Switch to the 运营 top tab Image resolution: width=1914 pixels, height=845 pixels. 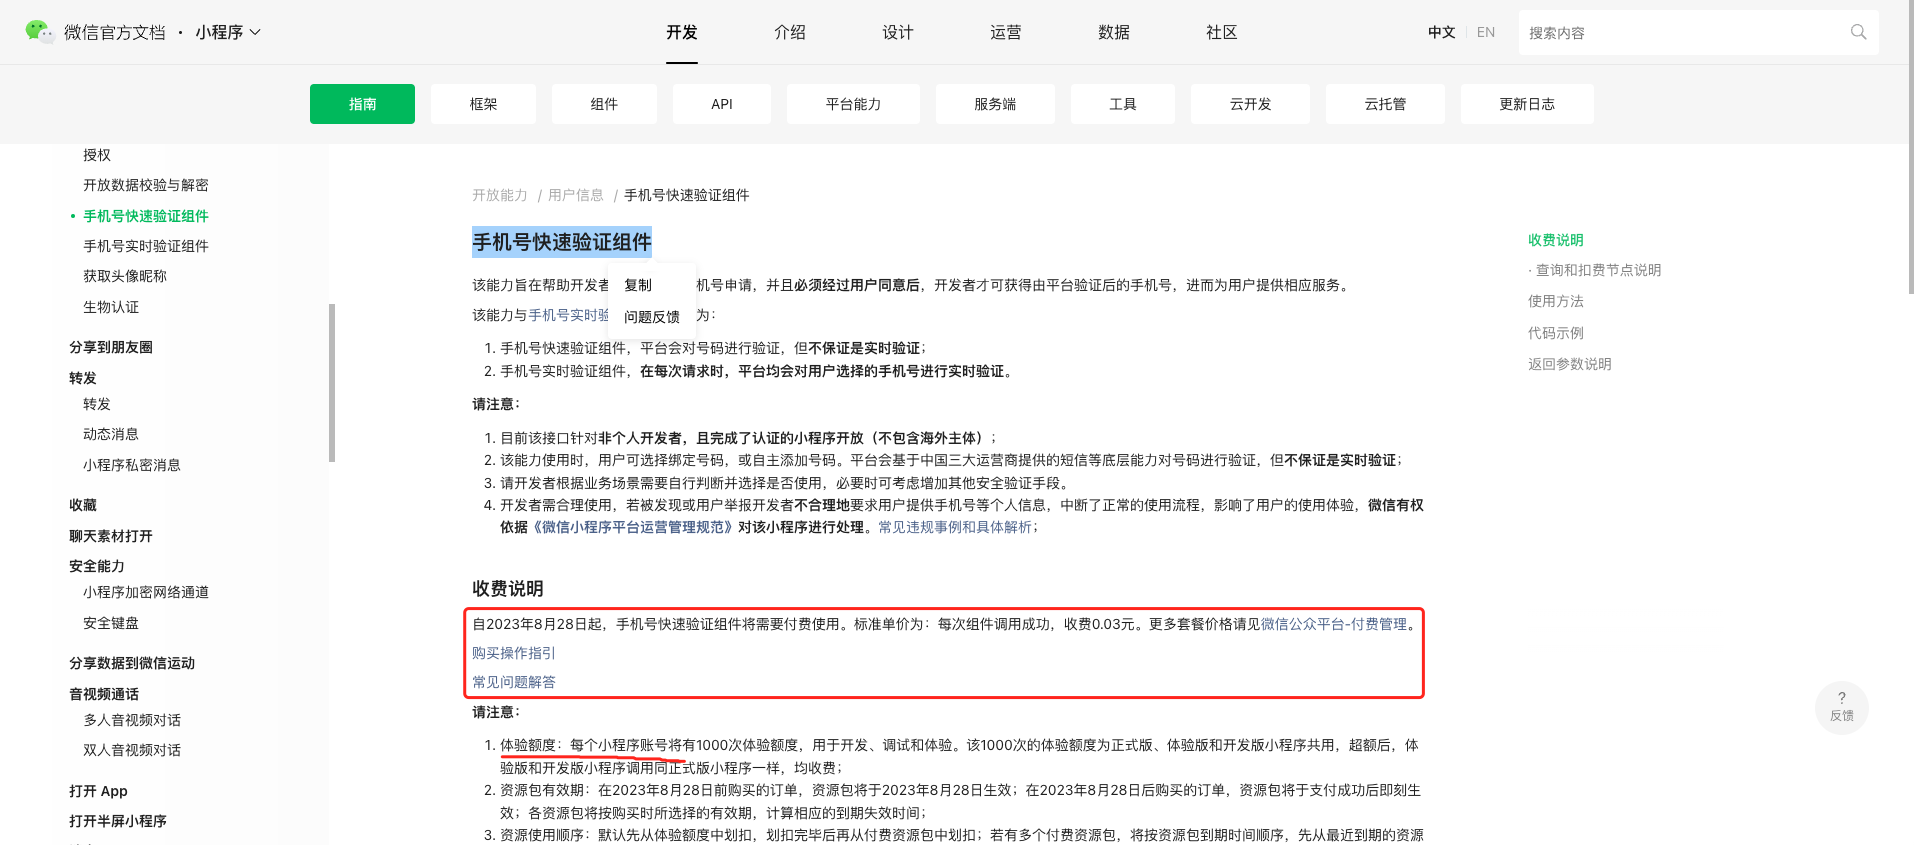[x=1006, y=32]
